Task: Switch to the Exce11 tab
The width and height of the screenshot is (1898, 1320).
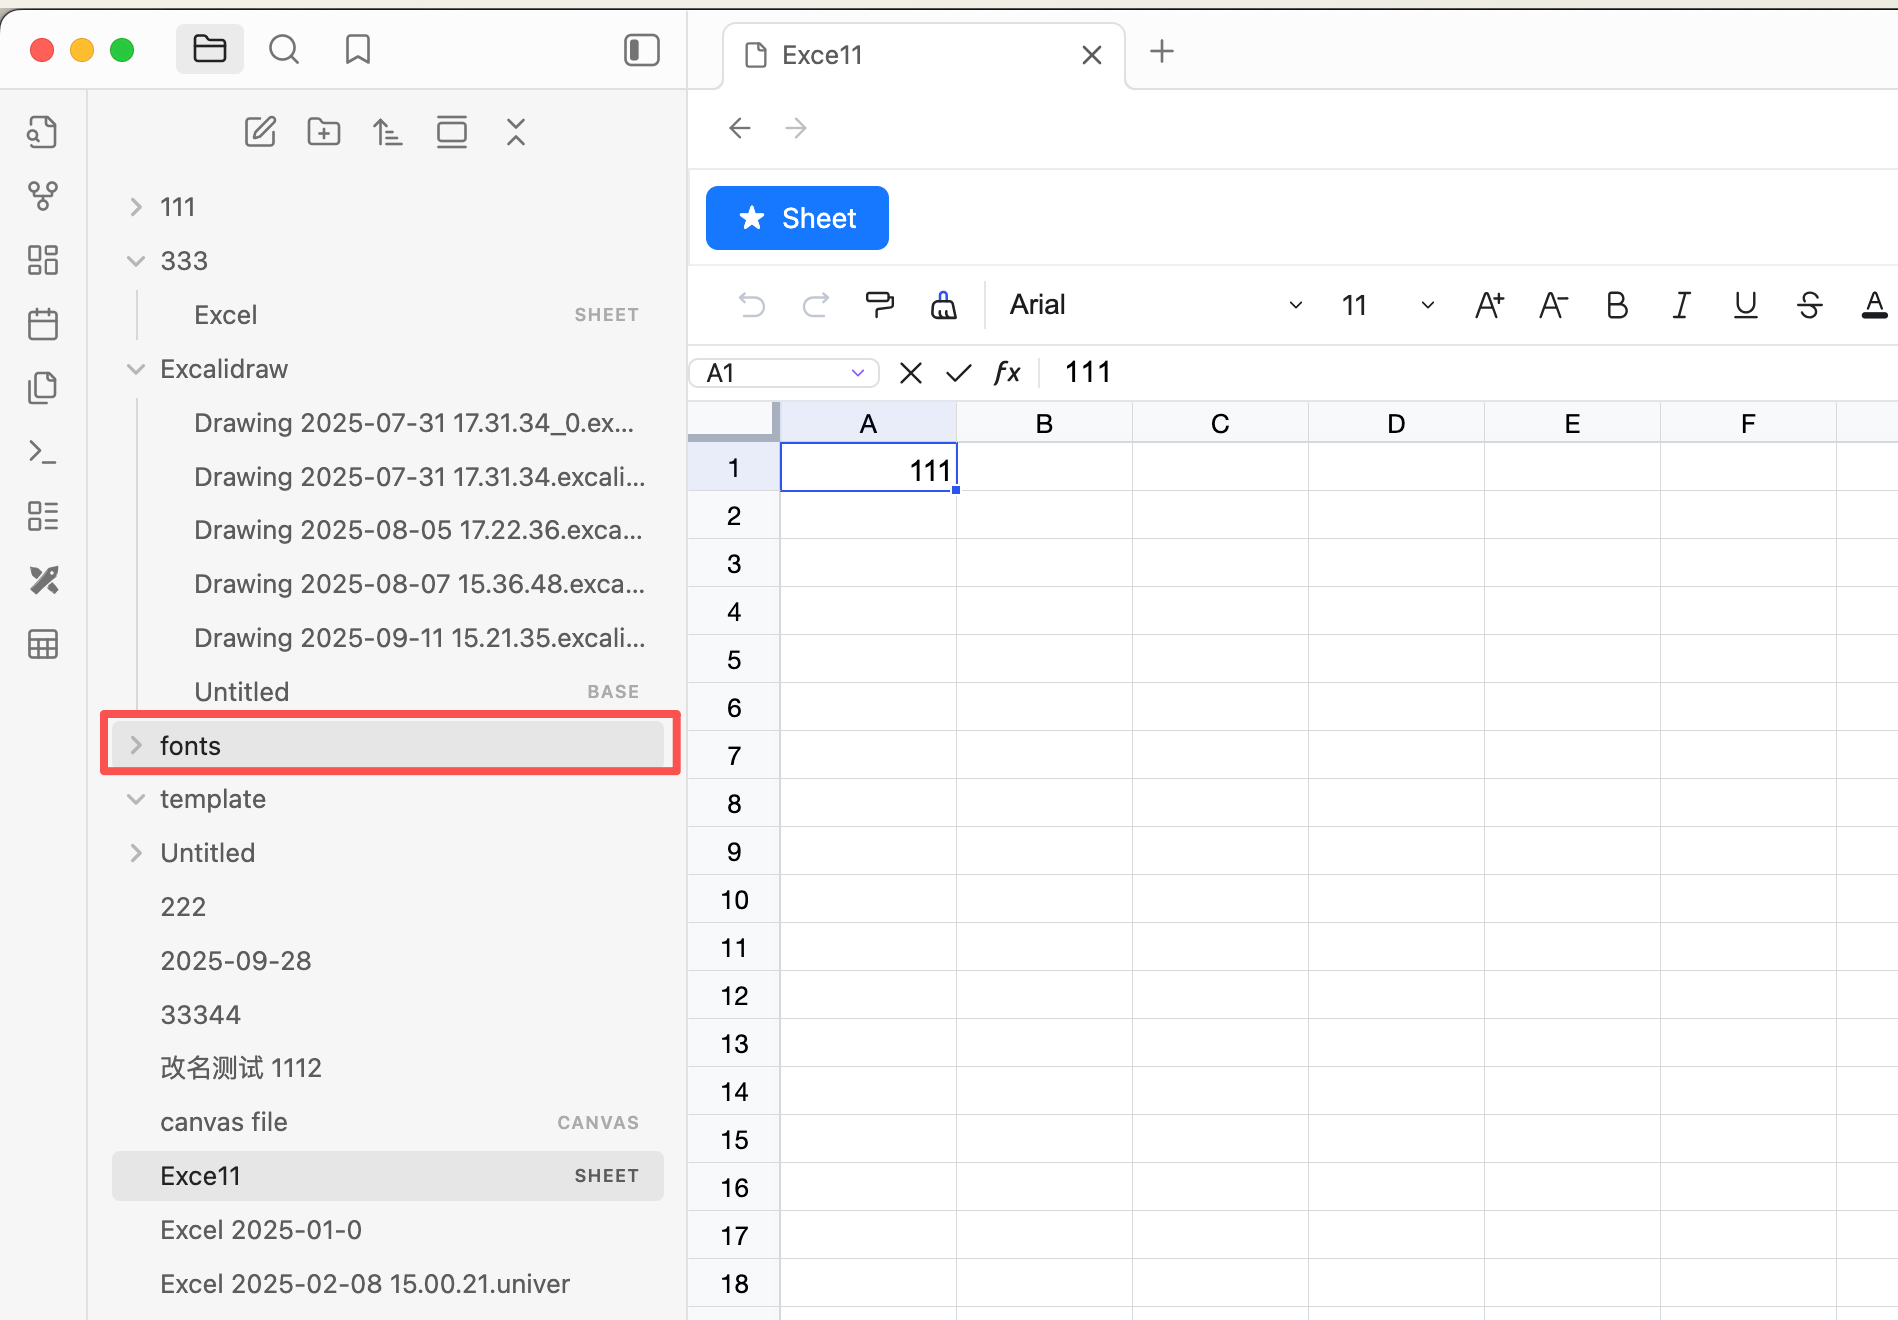Action: 822,55
